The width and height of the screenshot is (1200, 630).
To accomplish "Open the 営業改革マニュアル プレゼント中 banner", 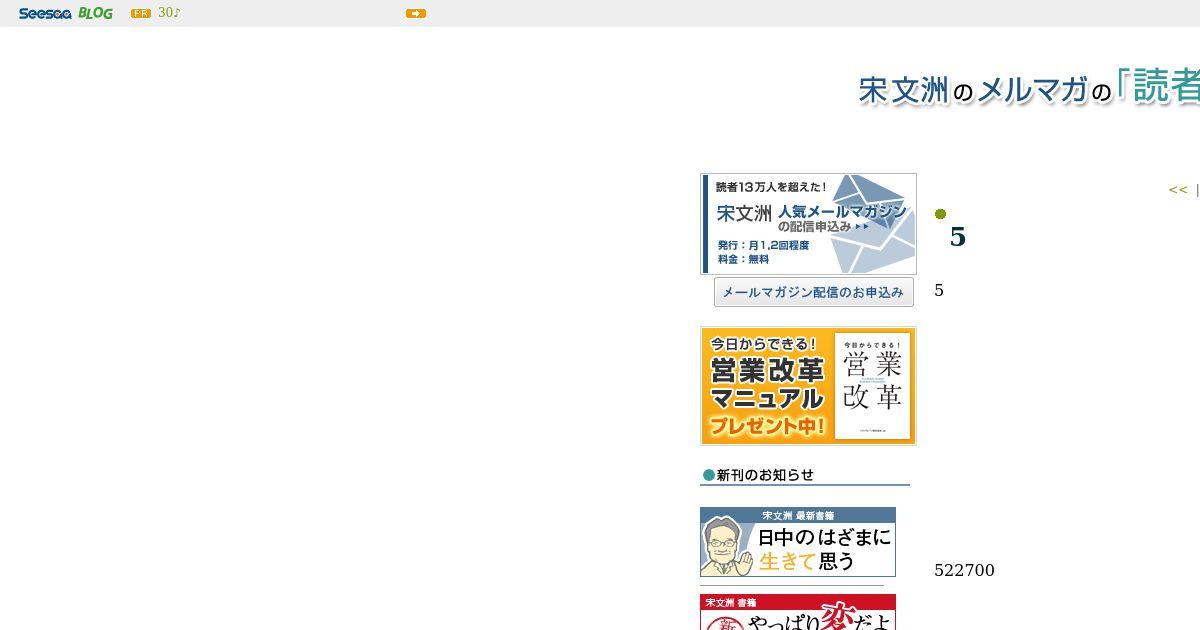I will [x=808, y=386].
